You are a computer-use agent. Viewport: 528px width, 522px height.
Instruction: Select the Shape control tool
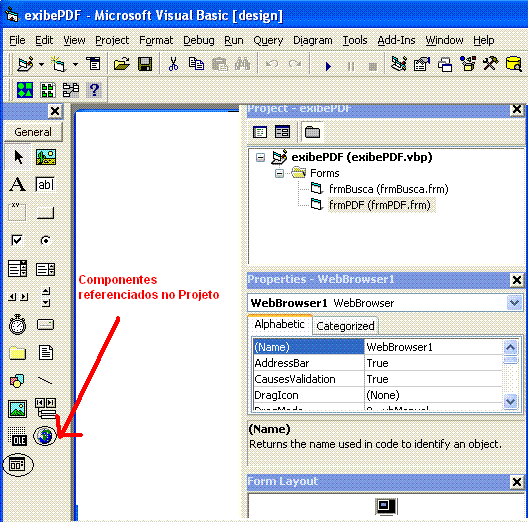pos(17,381)
